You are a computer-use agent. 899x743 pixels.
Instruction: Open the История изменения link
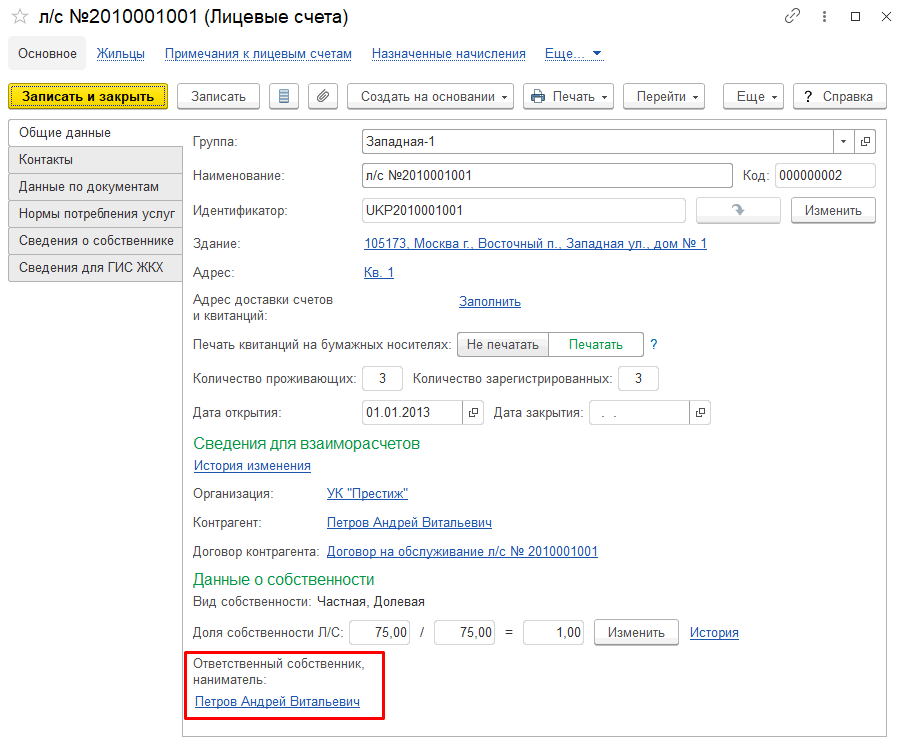tap(252, 466)
